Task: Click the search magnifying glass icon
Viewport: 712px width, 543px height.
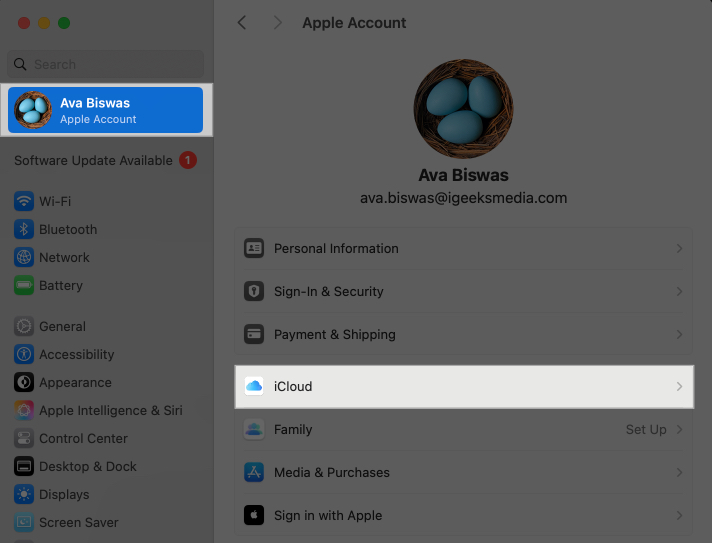Action: (x=20, y=64)
